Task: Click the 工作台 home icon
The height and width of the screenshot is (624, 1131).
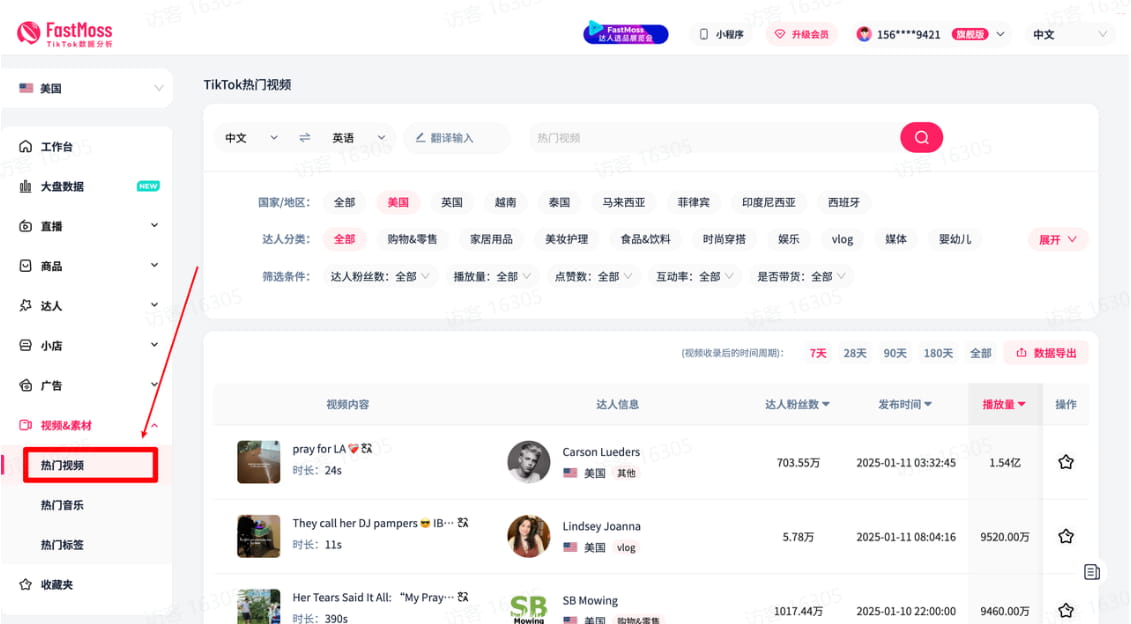Action: (x=25, y=146)
